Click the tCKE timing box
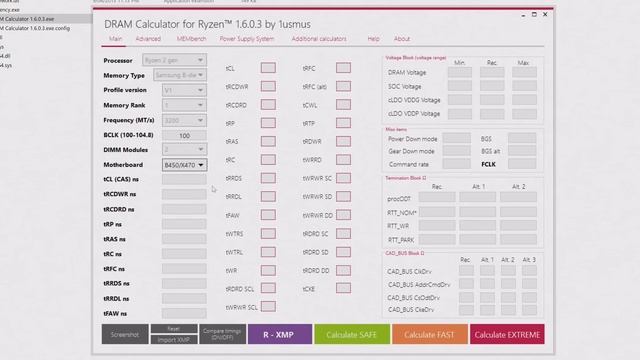Image resolution: width=640 pixels, height=360 pixels. (x=343, y=288)
